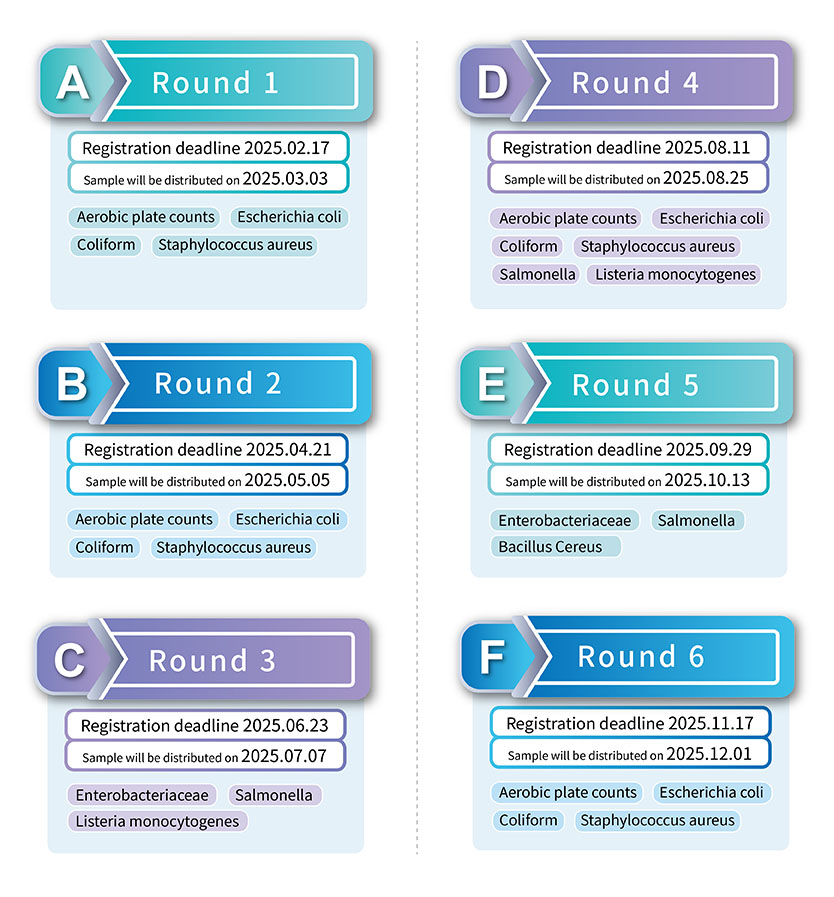Select Escherichia coli tag in Round 2

(x=287, y=519)
